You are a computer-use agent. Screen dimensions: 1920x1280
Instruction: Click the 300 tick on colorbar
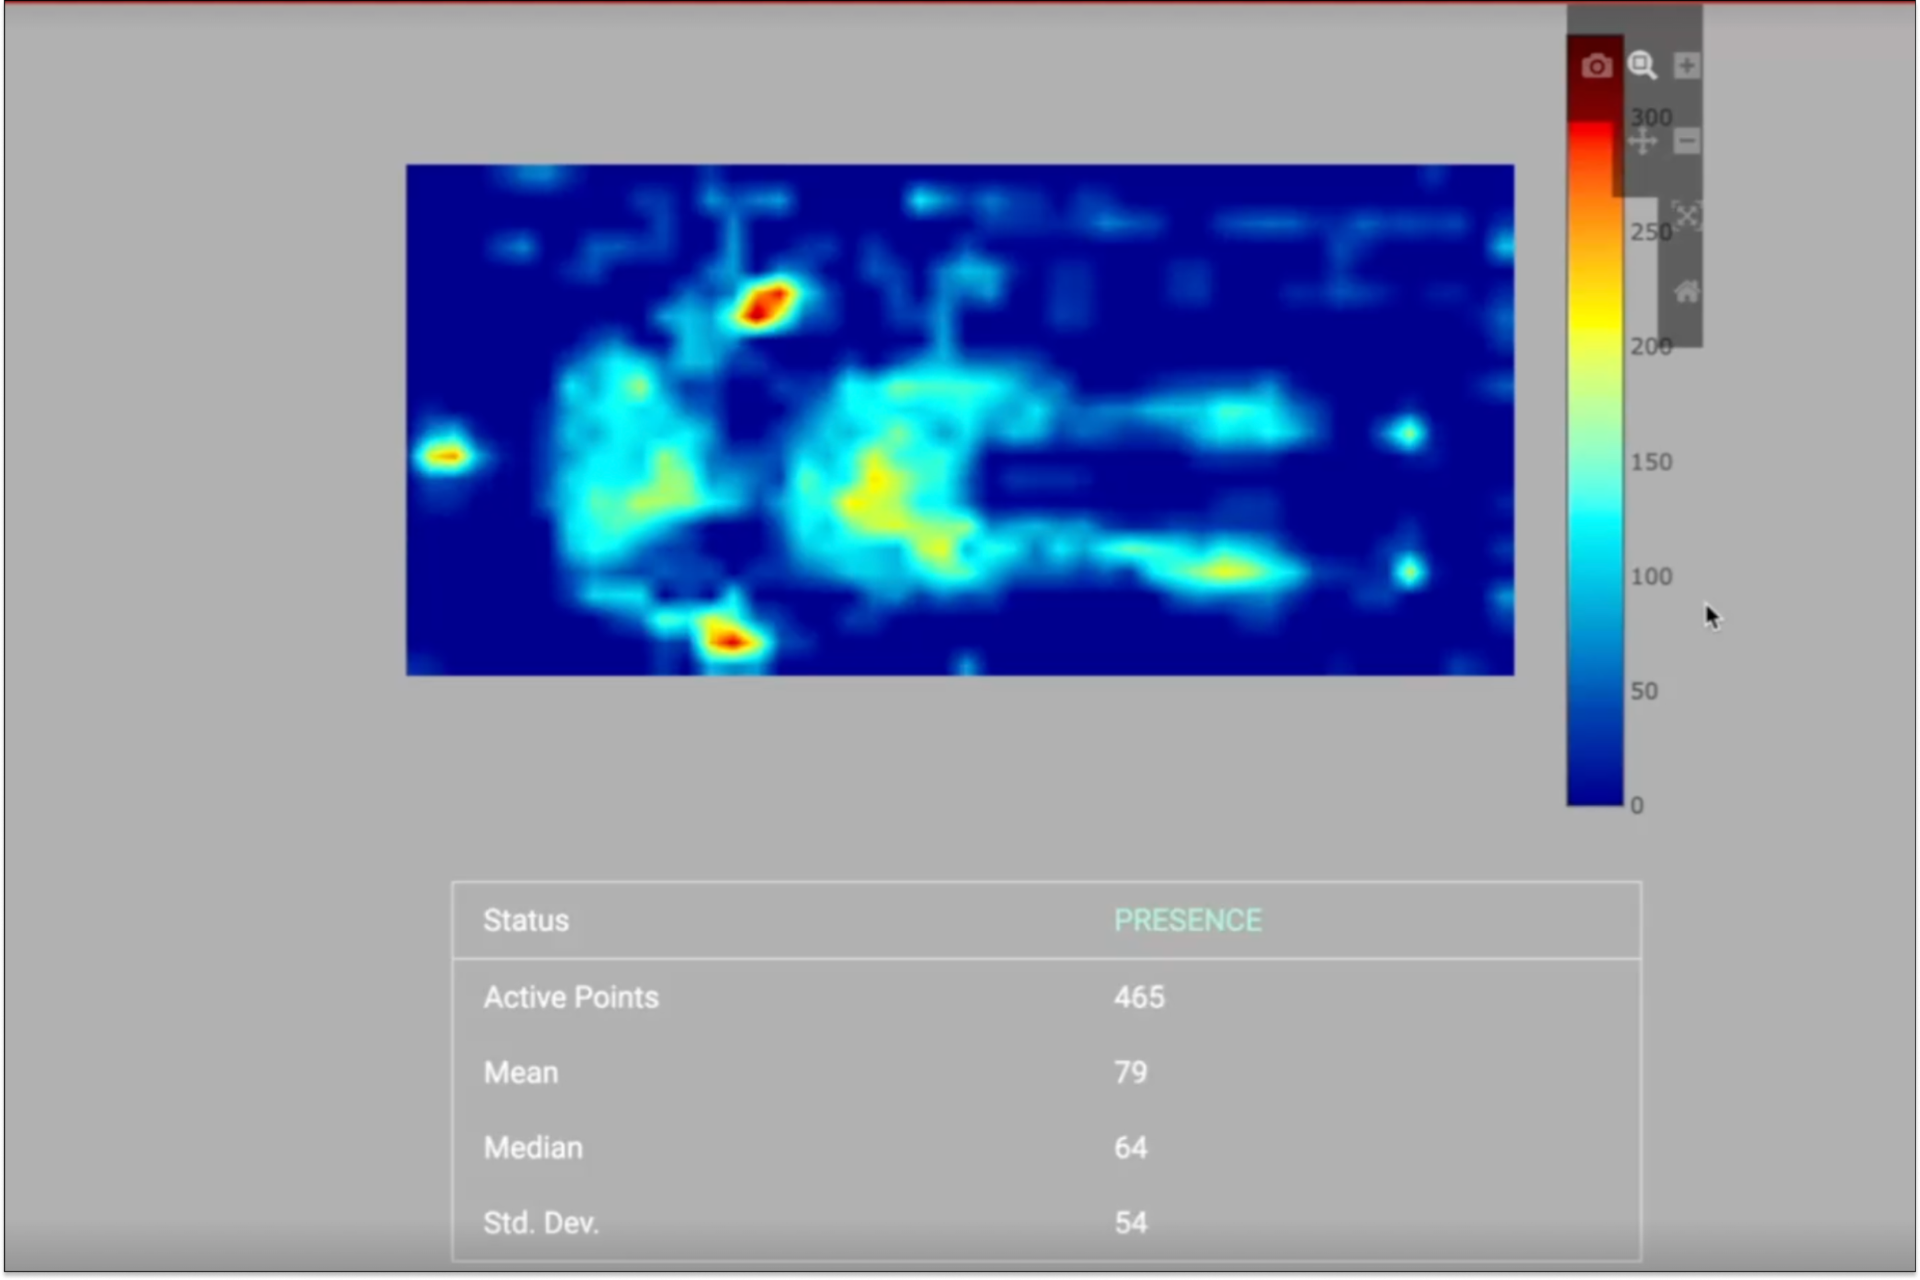coord(1651,118)
